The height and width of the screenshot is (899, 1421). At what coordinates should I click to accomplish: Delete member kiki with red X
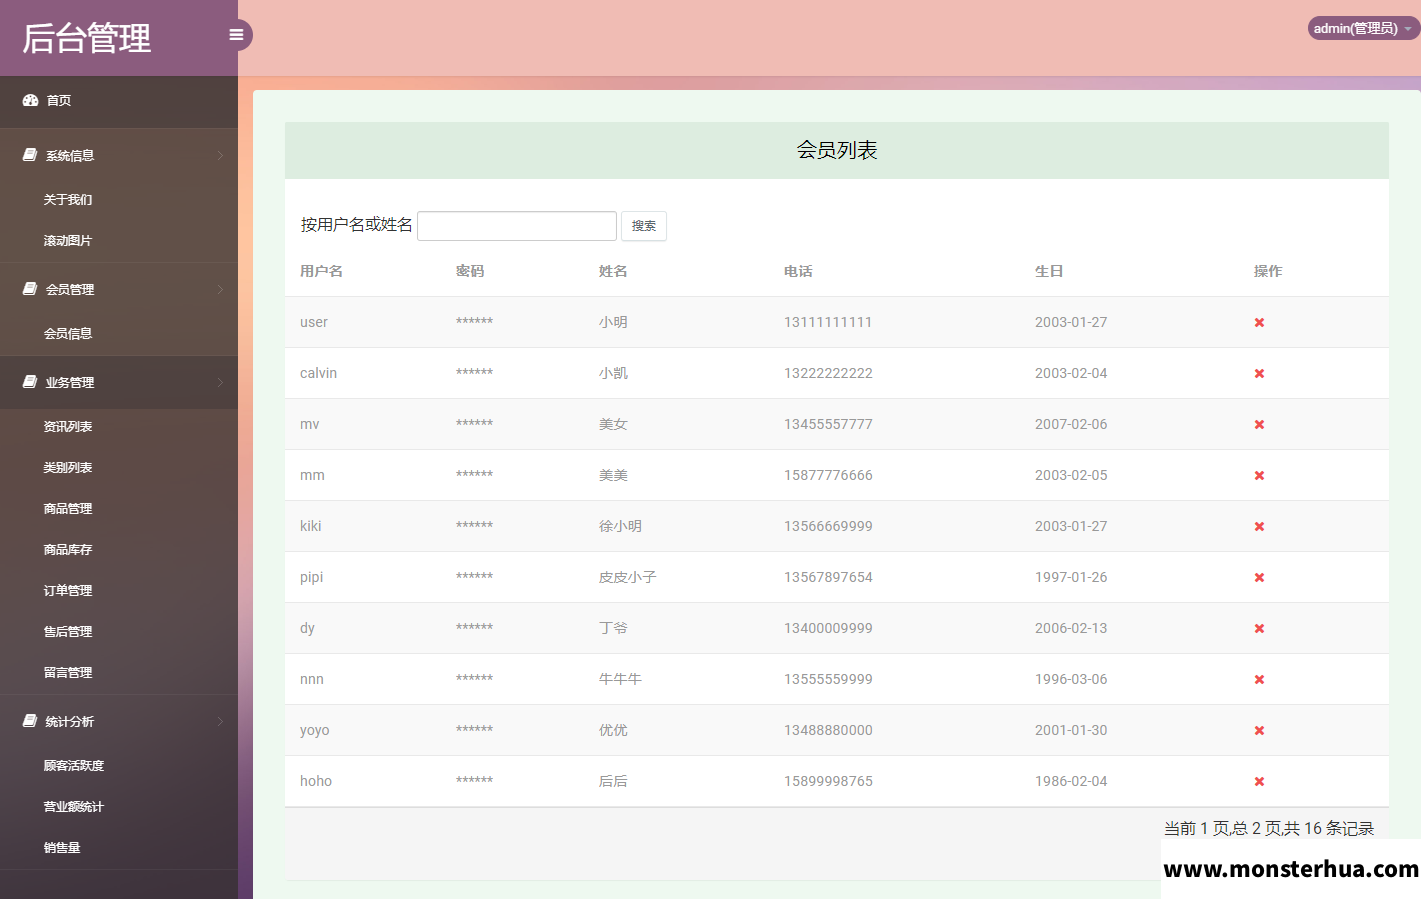[1259, 526]
